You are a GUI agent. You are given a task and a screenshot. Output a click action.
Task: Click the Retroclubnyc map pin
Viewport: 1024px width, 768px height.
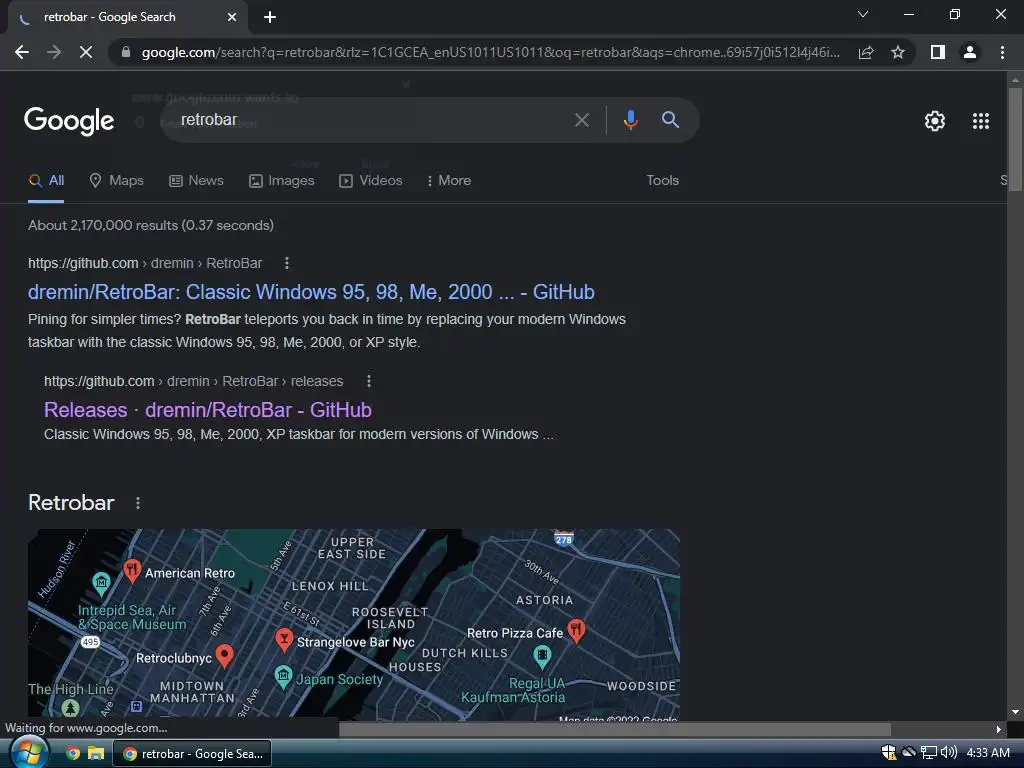[x=225, y=656]
